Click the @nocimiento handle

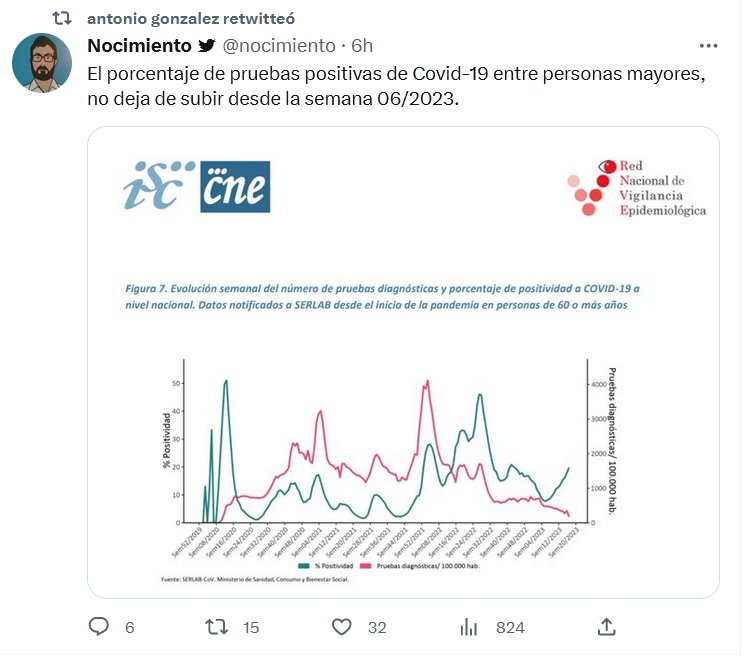[x=278, y=46]
